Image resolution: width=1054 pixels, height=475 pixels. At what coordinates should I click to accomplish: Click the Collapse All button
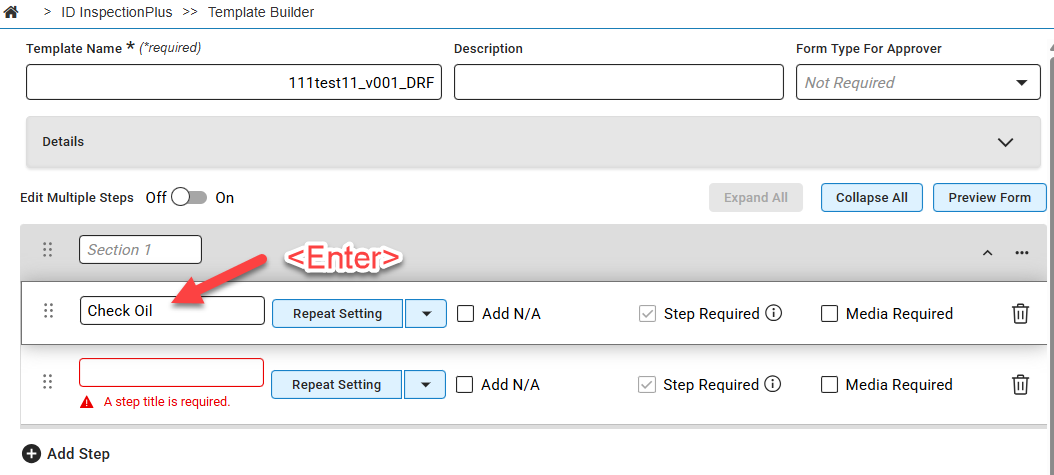pos(871,197)
